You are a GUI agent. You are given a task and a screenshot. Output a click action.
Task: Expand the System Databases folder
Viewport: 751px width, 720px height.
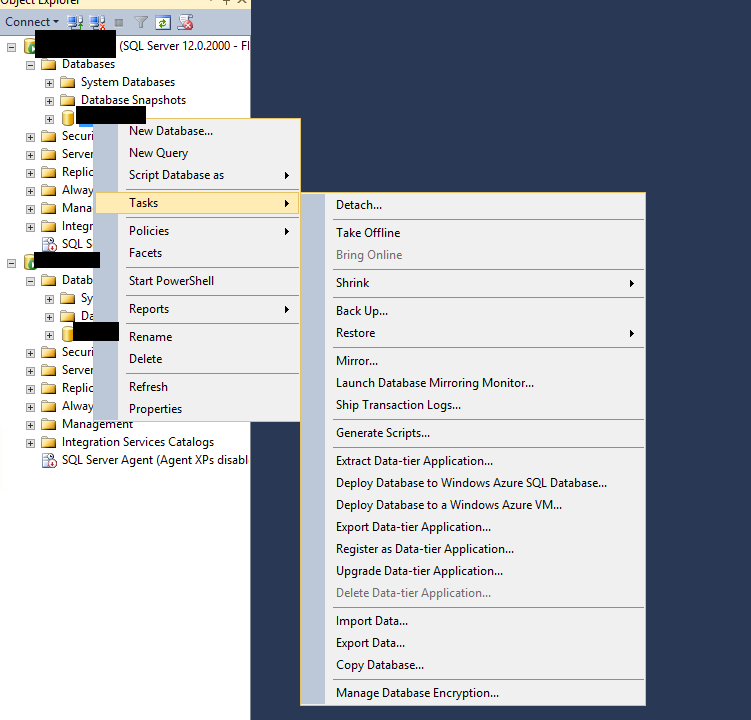tap(49, 83)
